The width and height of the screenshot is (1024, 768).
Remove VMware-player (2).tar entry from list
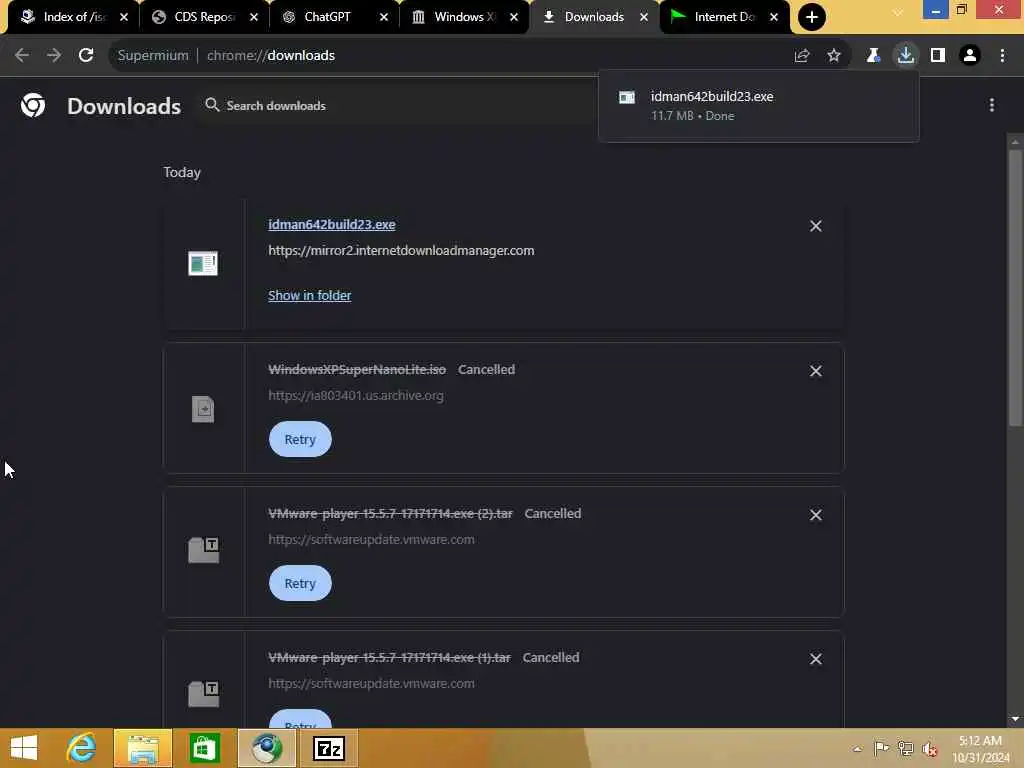[x=816, y=515]
